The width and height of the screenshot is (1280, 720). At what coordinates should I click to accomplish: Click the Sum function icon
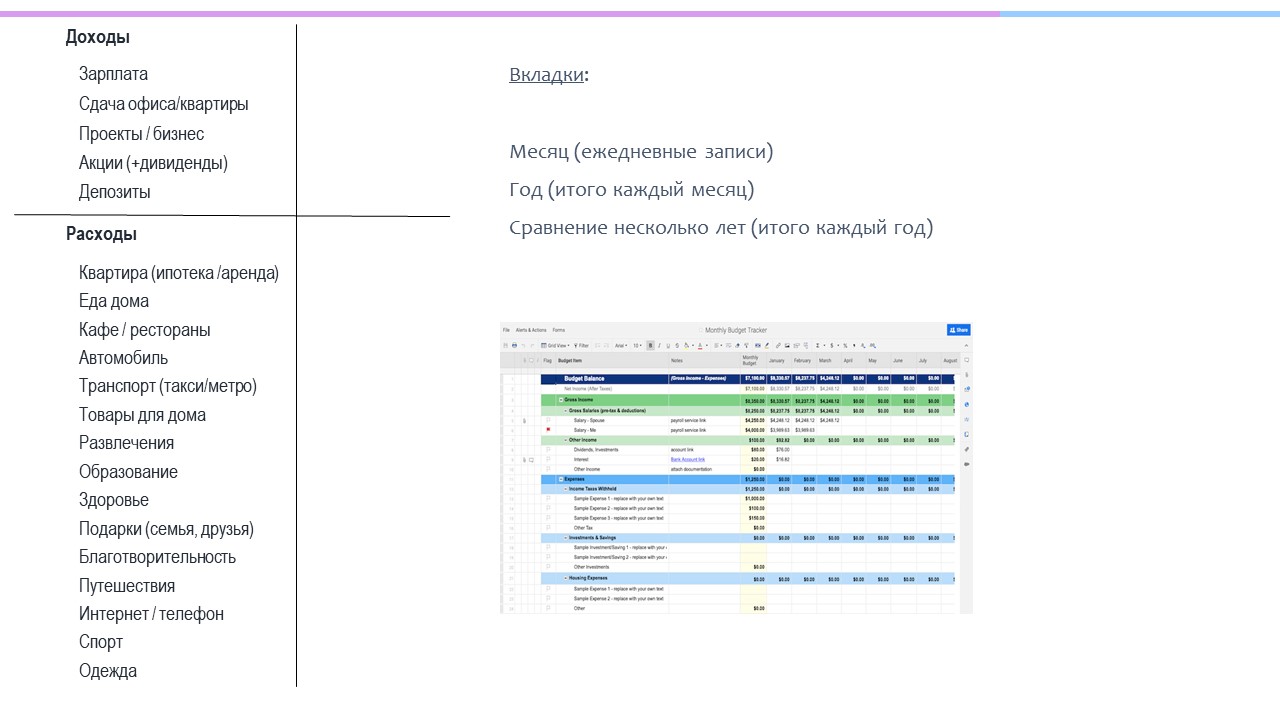point(818,345)
